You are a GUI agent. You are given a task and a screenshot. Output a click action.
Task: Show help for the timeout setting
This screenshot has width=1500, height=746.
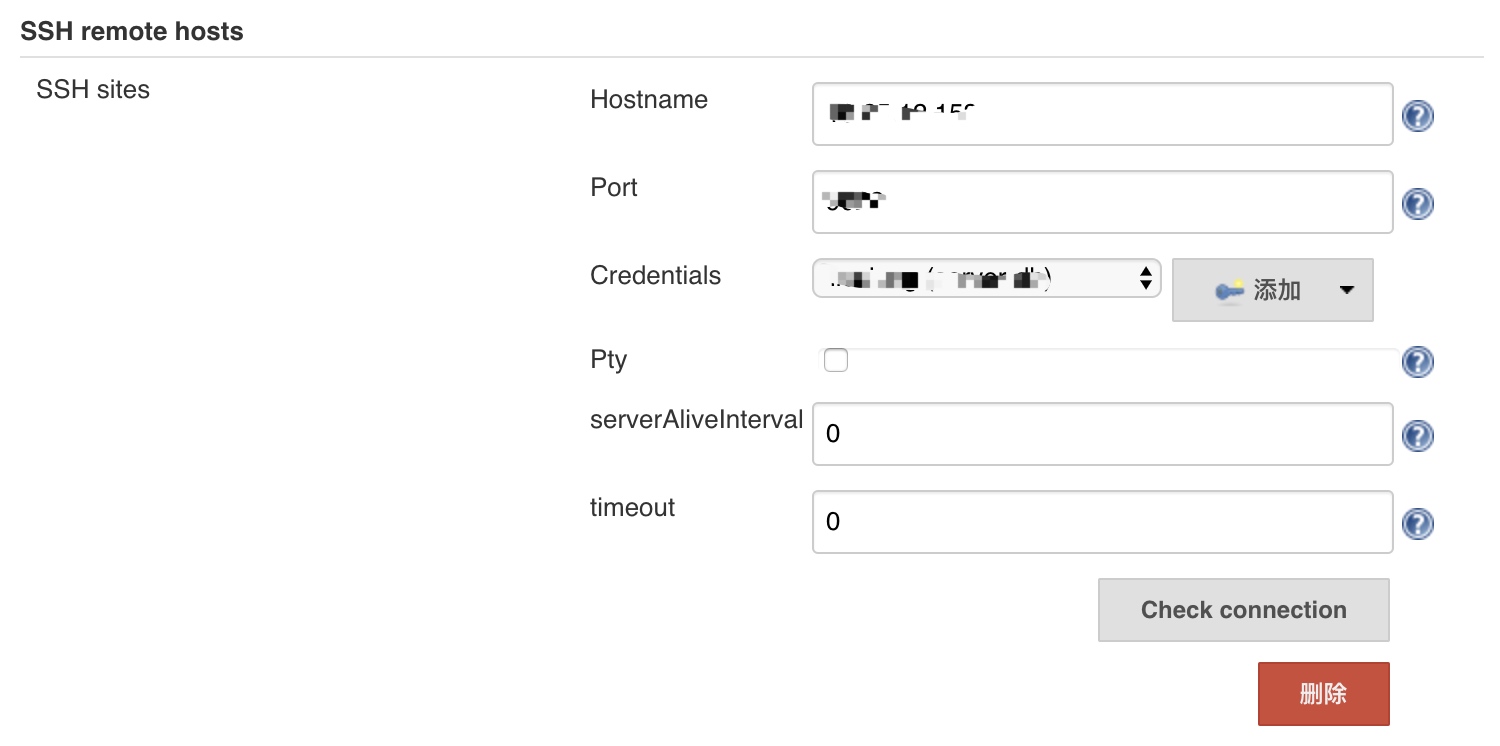click(1417, 524)
